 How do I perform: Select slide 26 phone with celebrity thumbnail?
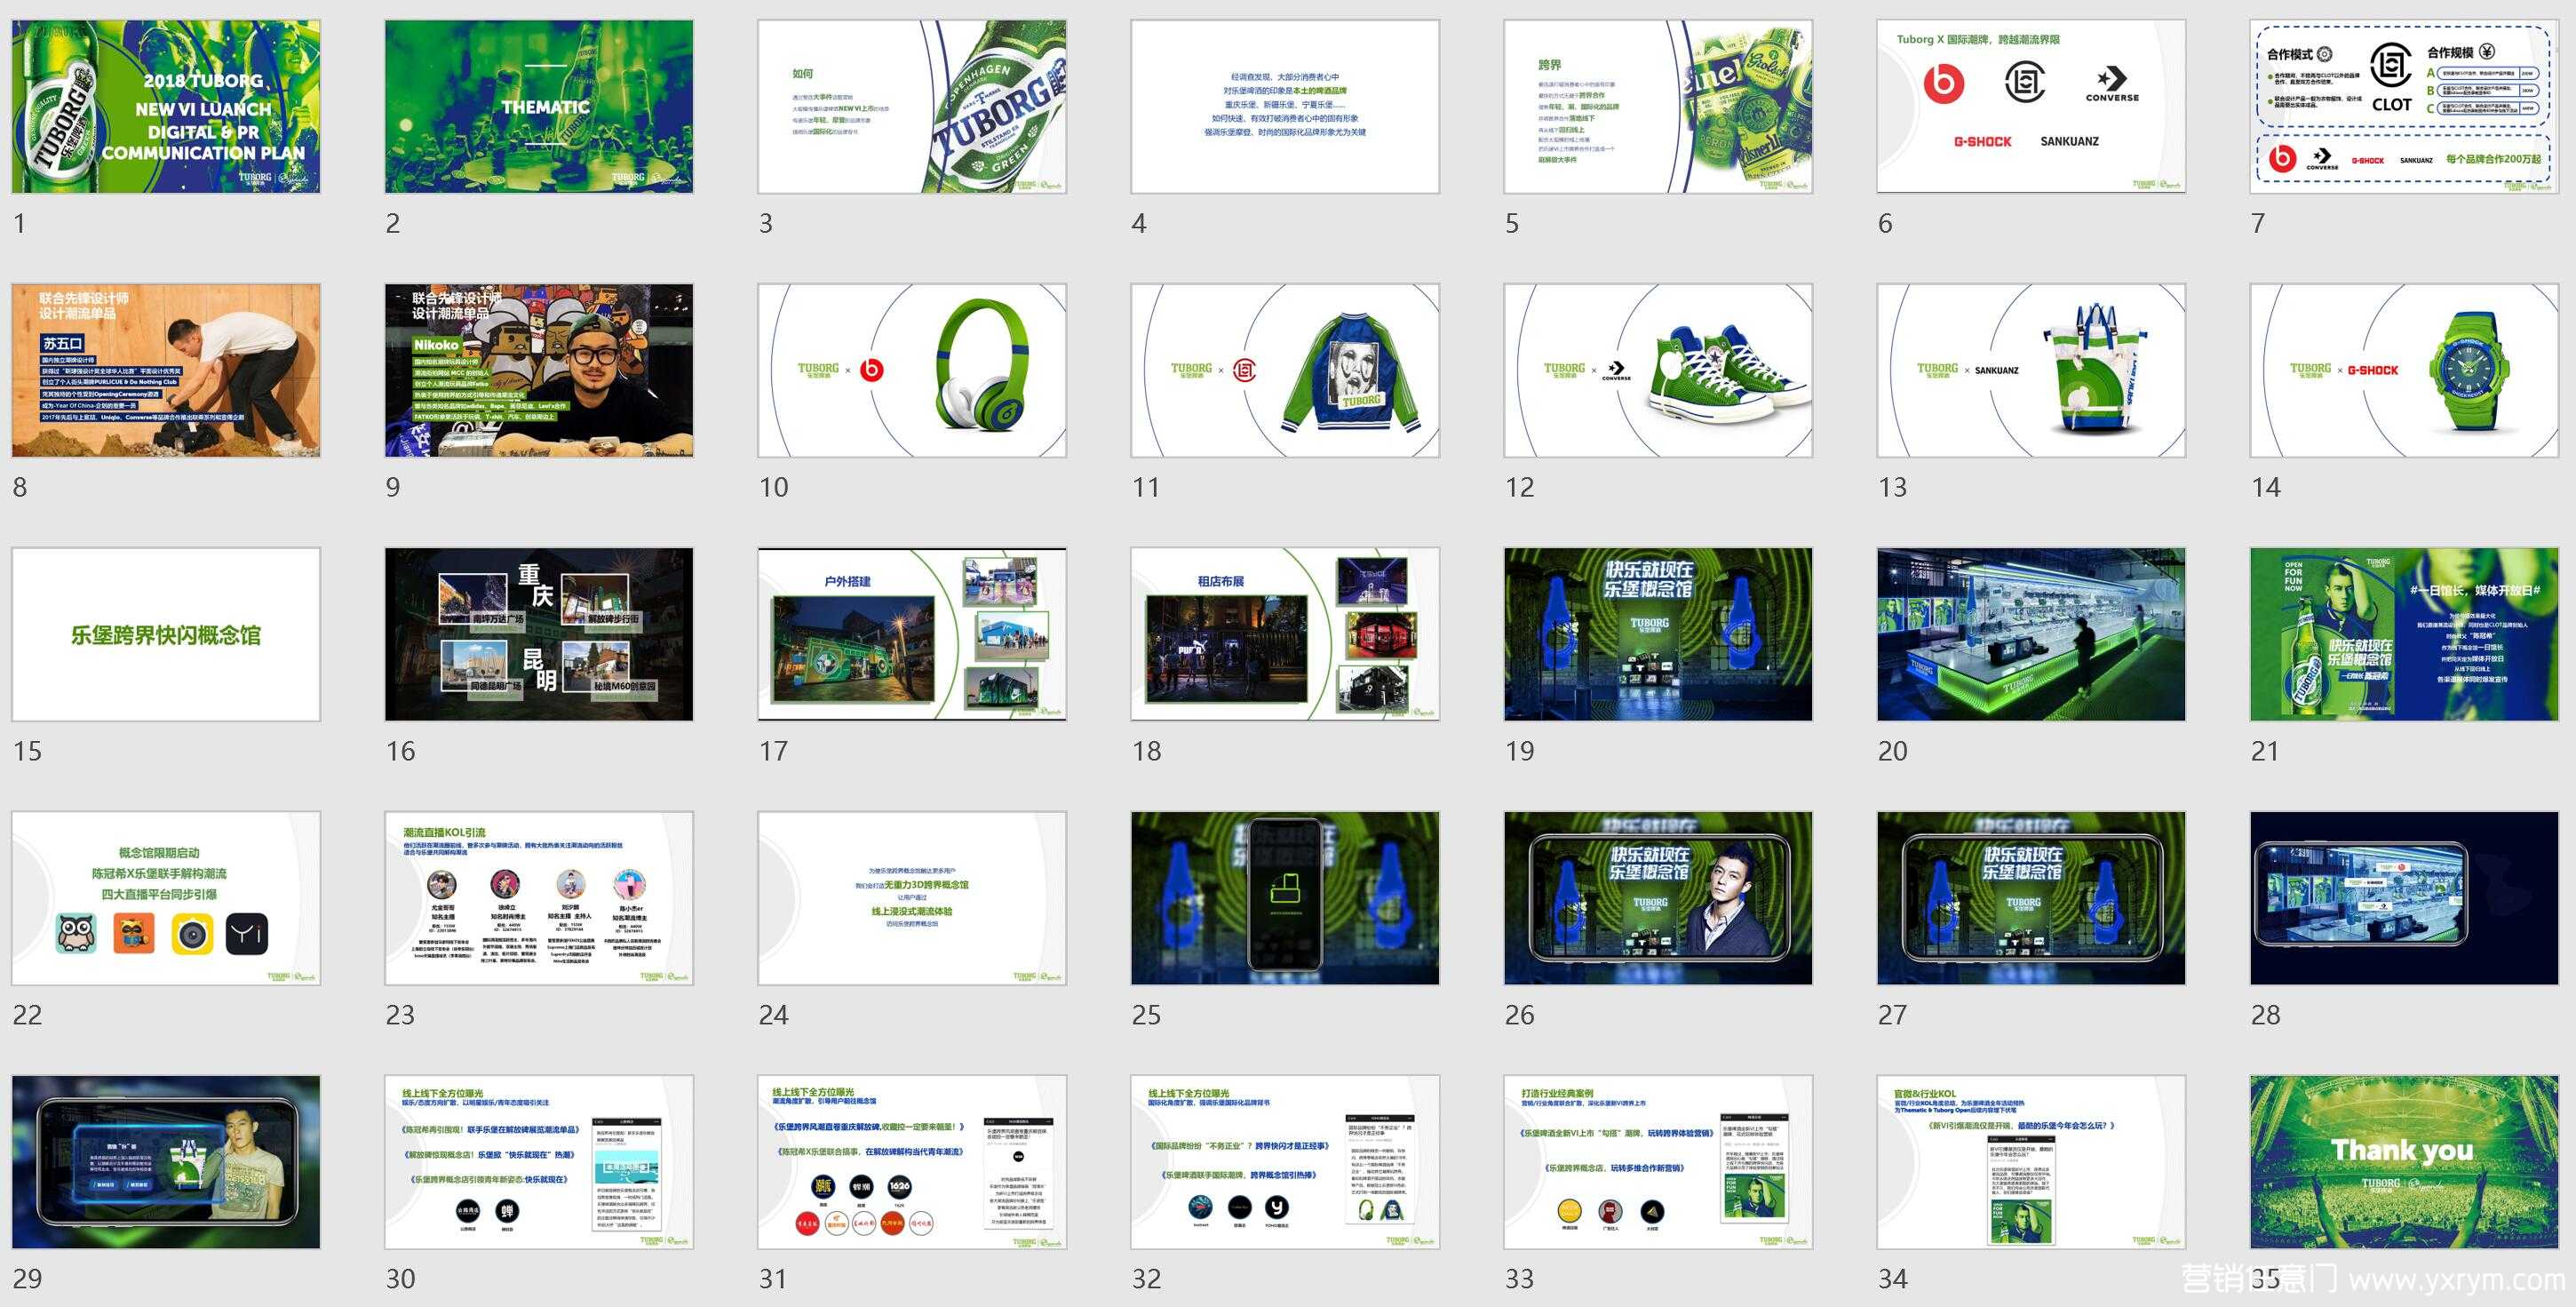pos(1658,898)
